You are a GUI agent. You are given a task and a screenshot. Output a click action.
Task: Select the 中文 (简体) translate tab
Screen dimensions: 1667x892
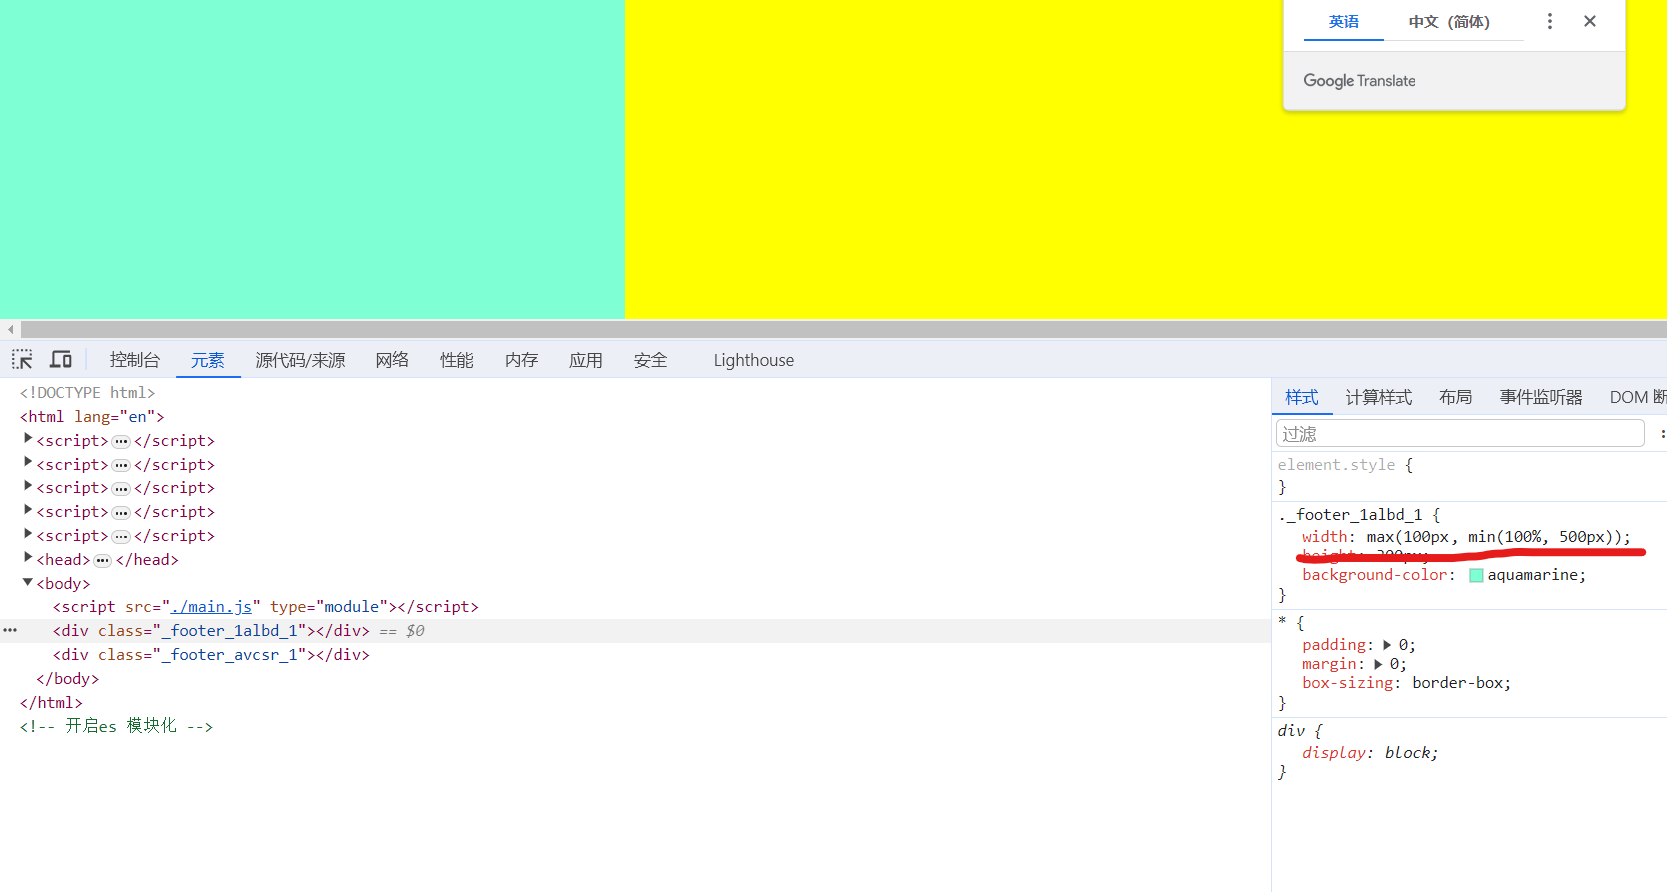tap(1449, 22)
